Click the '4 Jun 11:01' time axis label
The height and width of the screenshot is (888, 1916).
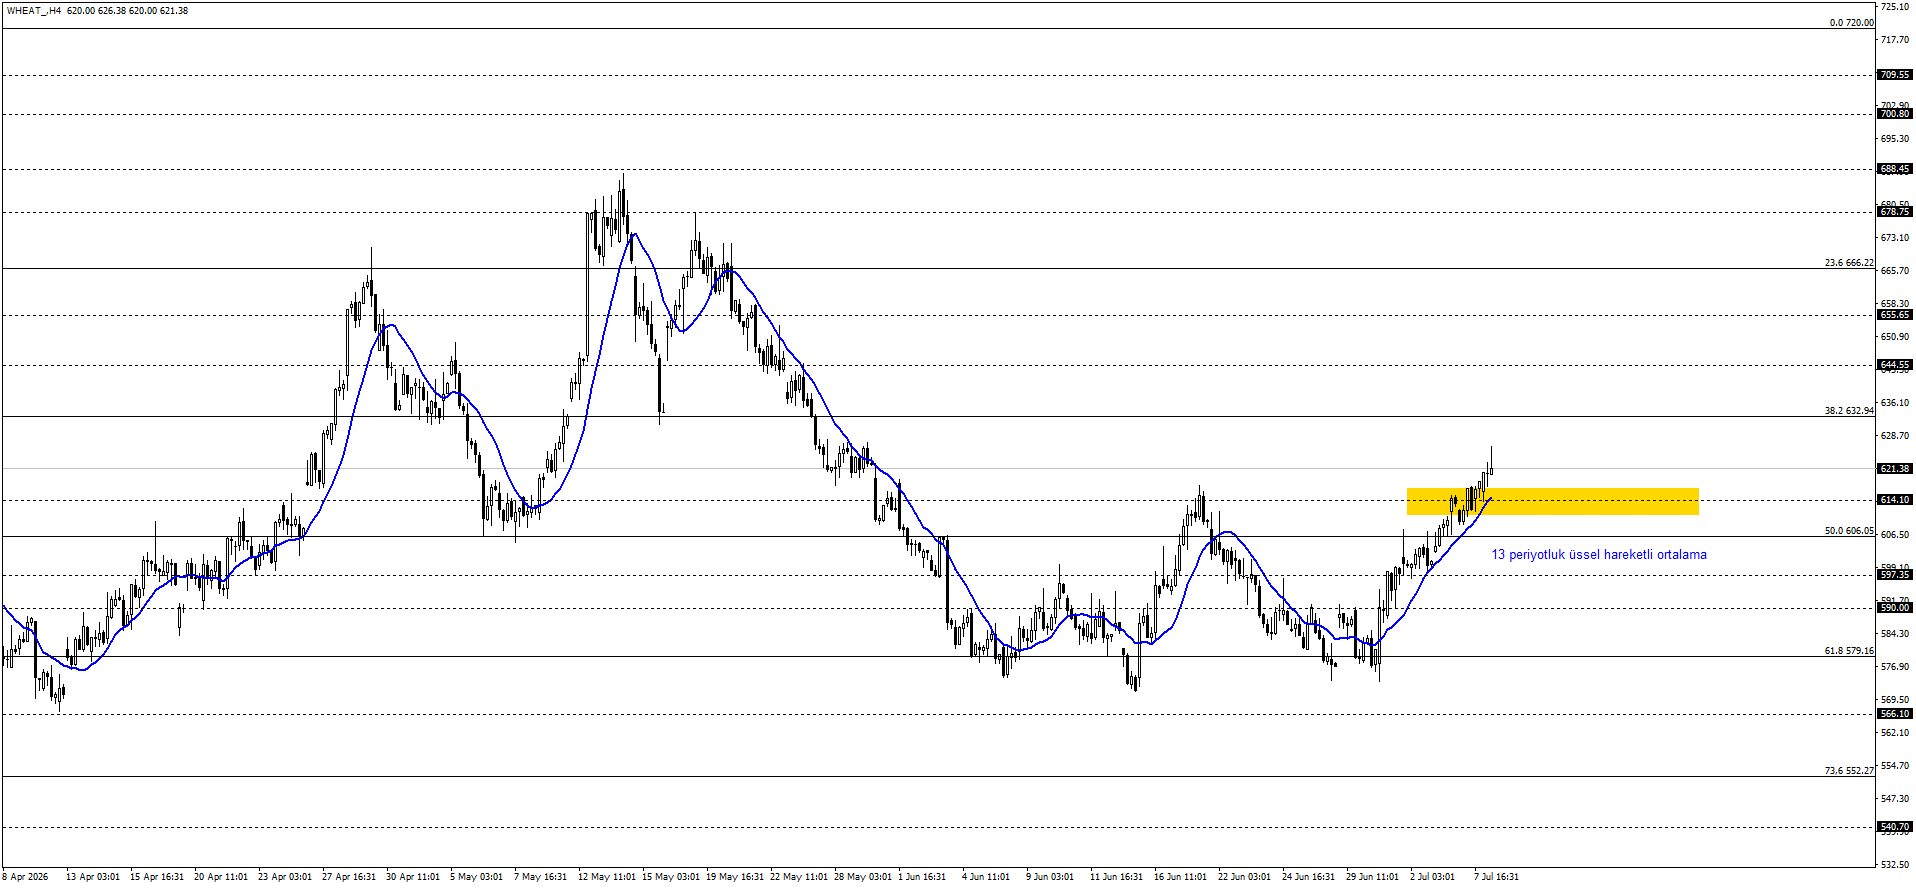click(x=986, y=877)
